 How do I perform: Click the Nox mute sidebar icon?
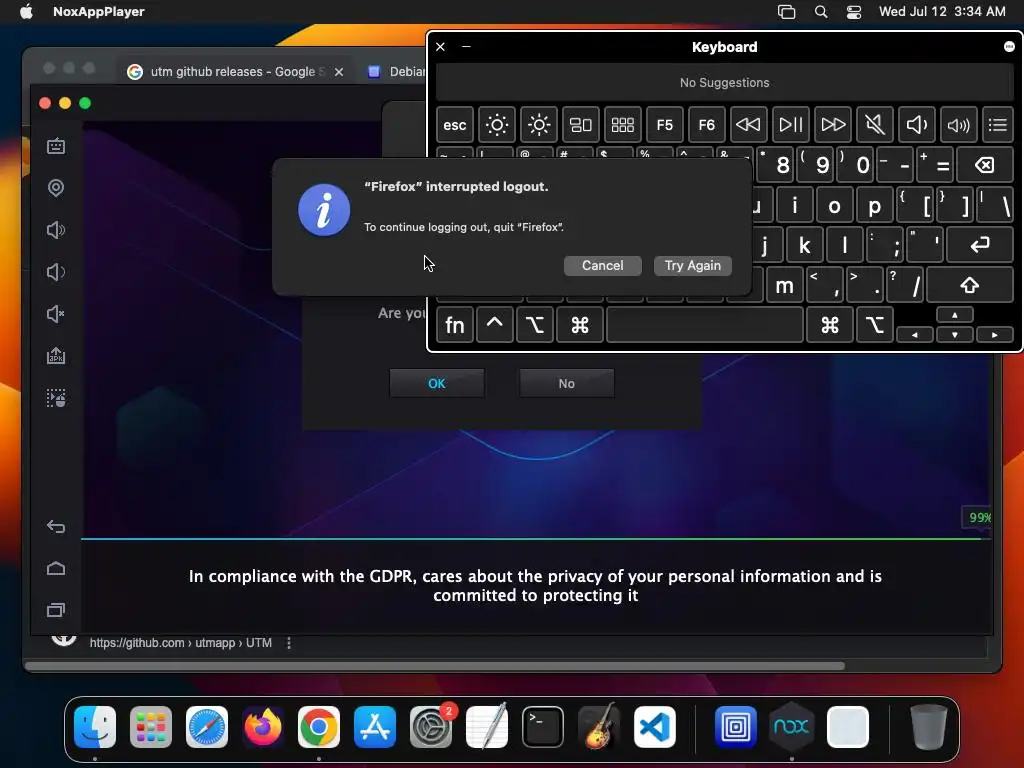coord(56,314)
